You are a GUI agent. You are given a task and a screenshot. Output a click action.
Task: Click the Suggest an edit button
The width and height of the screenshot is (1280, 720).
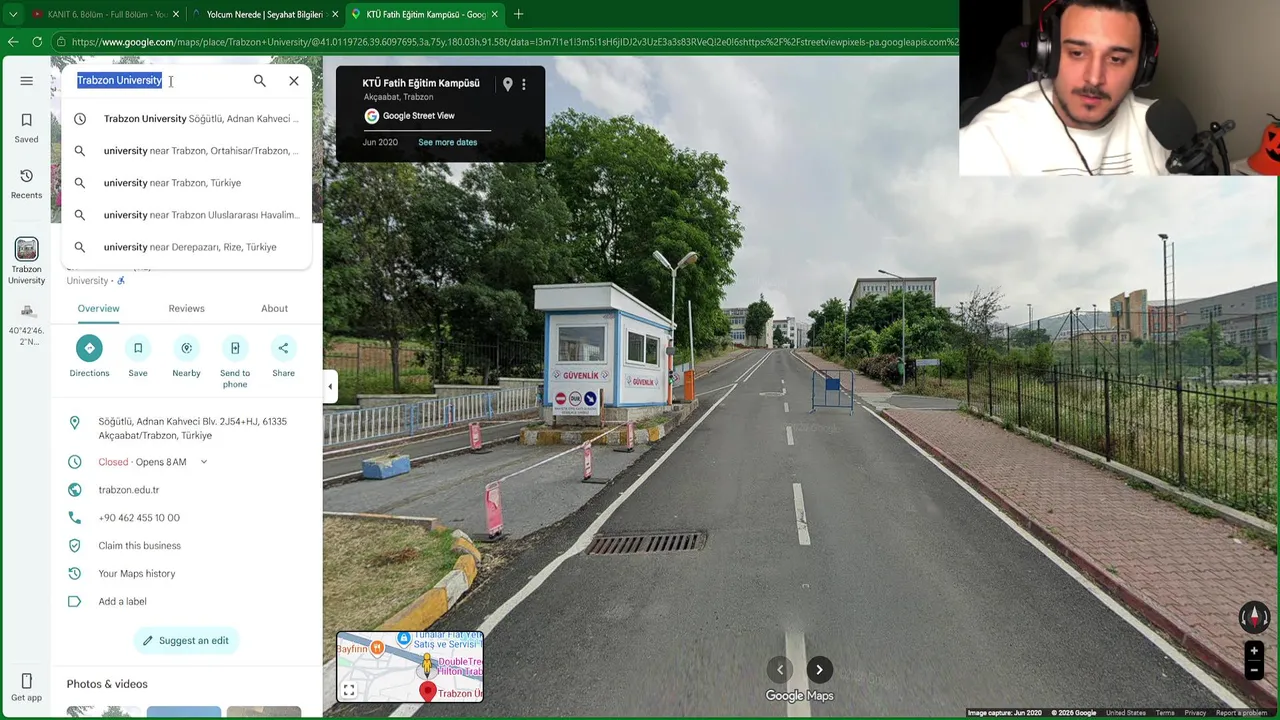186,641
